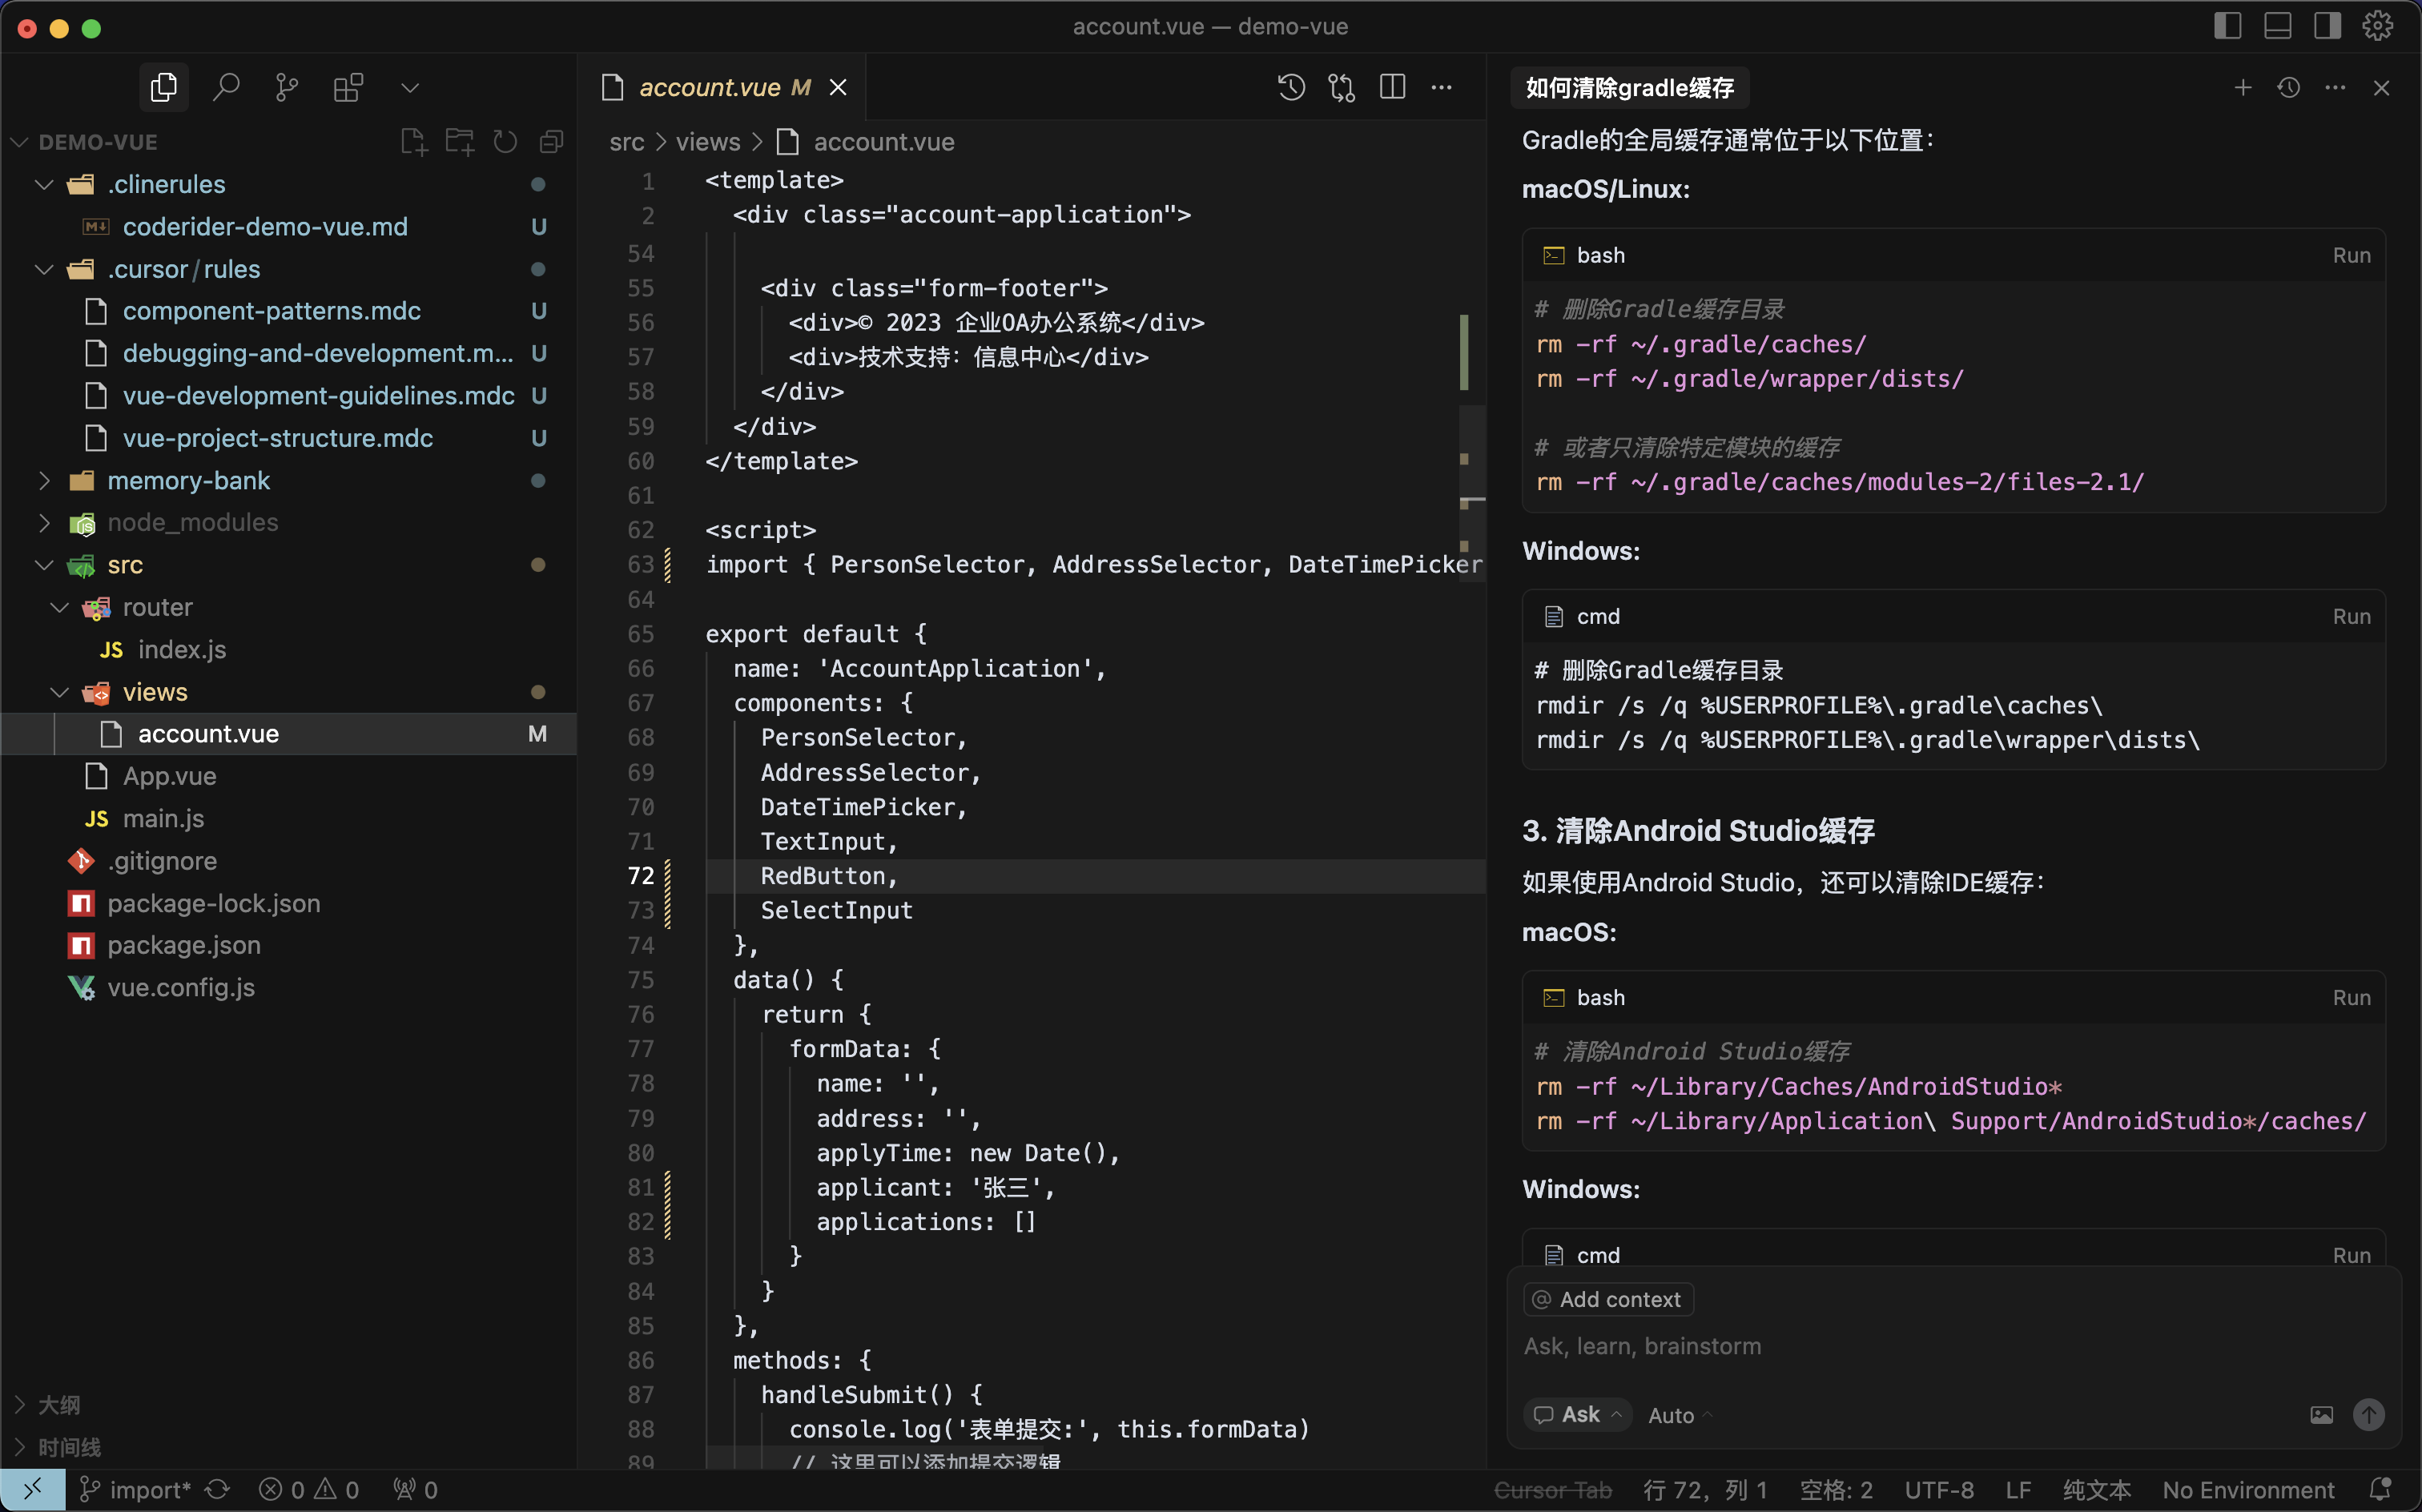Click the New File icon in explorer
The height and width of the screenshot is (1512, 2422).
(413, 142)
